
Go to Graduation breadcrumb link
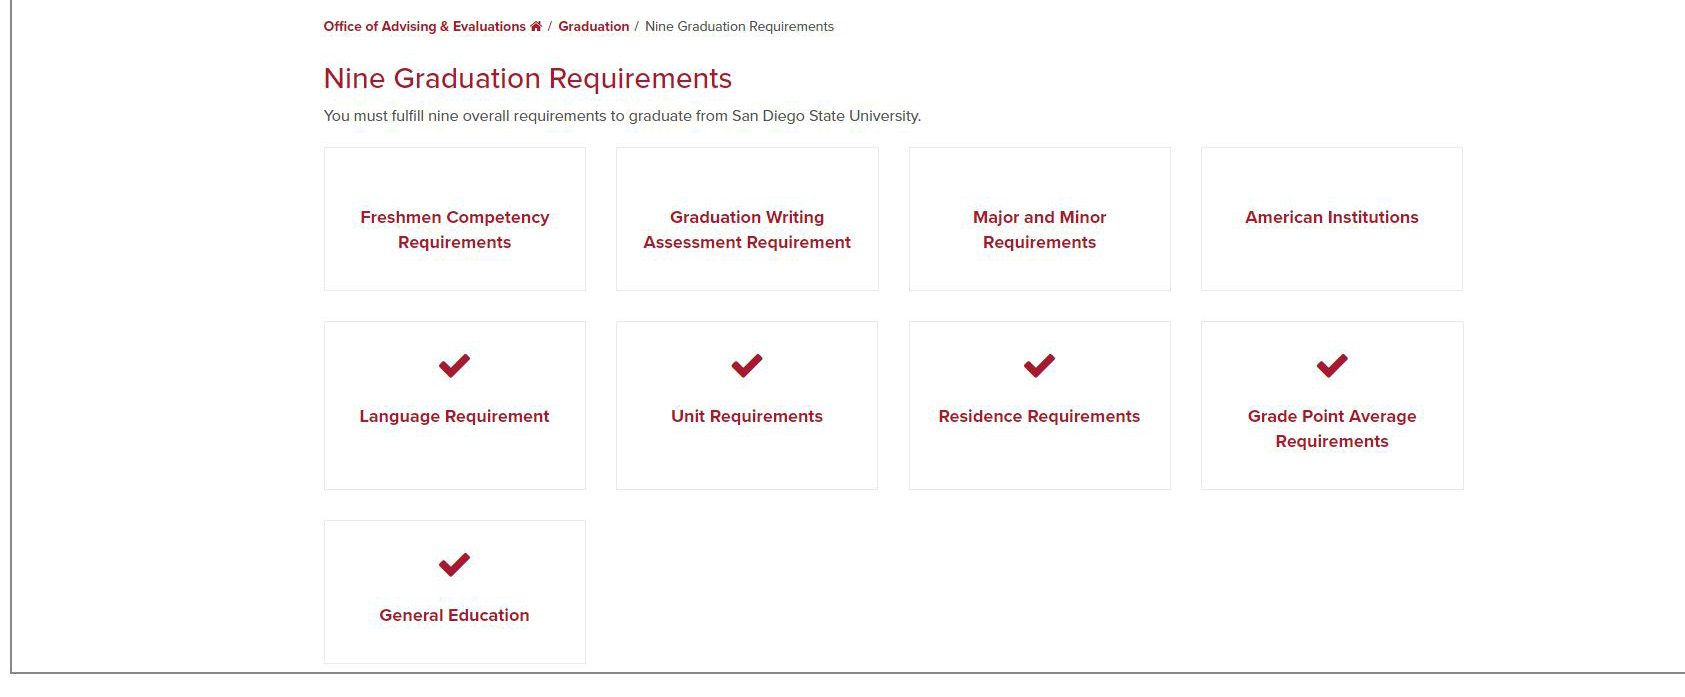click(x=593, y=27)
